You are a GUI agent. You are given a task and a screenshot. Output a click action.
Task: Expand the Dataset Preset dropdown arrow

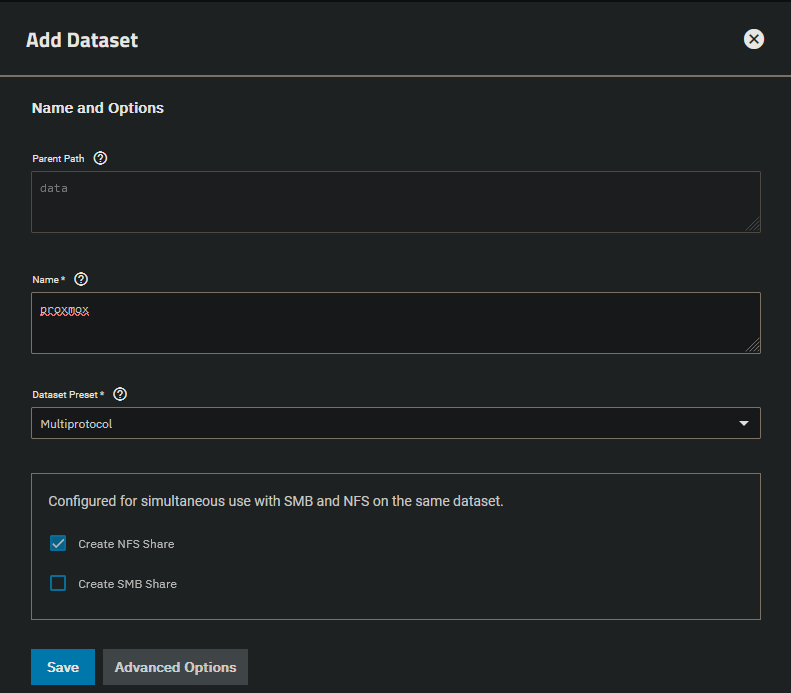pyautogui.click(x=743, y=424)
